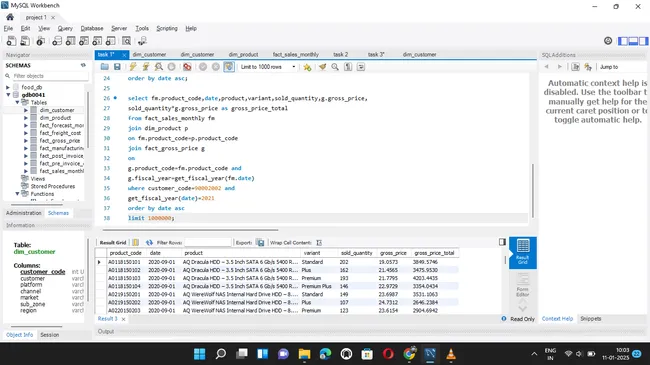This screenshot has width=650, height=365.
Task: Save snippet with star icon
Action: [x=307, y=67]
